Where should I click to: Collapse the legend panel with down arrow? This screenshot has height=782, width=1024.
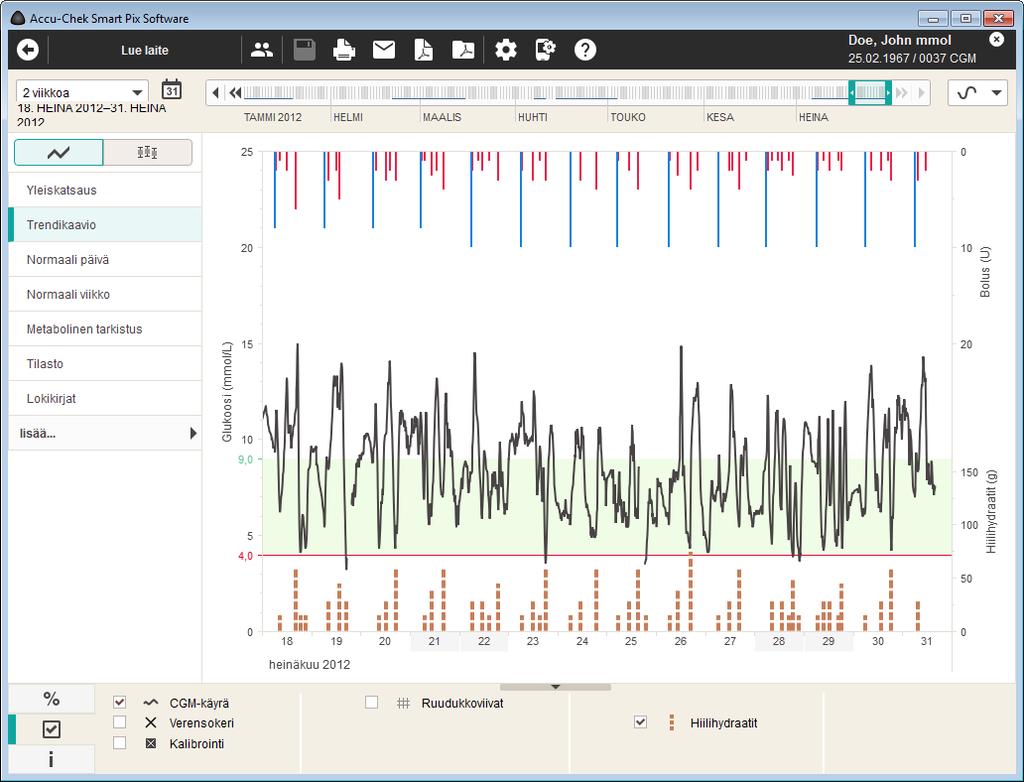(556, 687)
